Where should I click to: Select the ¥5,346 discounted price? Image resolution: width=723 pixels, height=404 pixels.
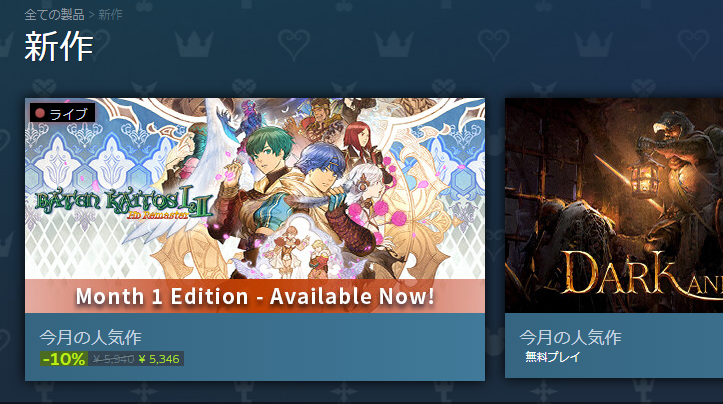(159, 359)
